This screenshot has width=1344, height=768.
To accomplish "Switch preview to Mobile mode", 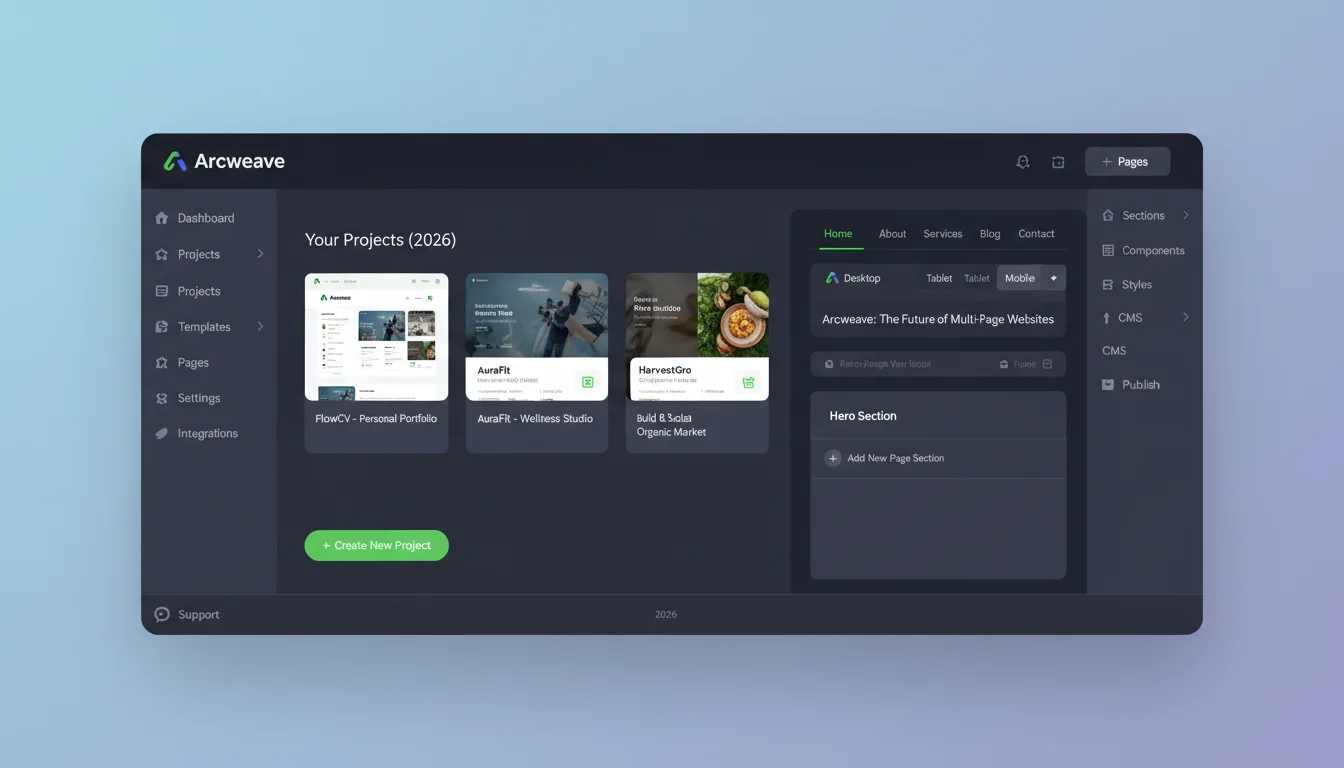I will [x=1019, y=278].
